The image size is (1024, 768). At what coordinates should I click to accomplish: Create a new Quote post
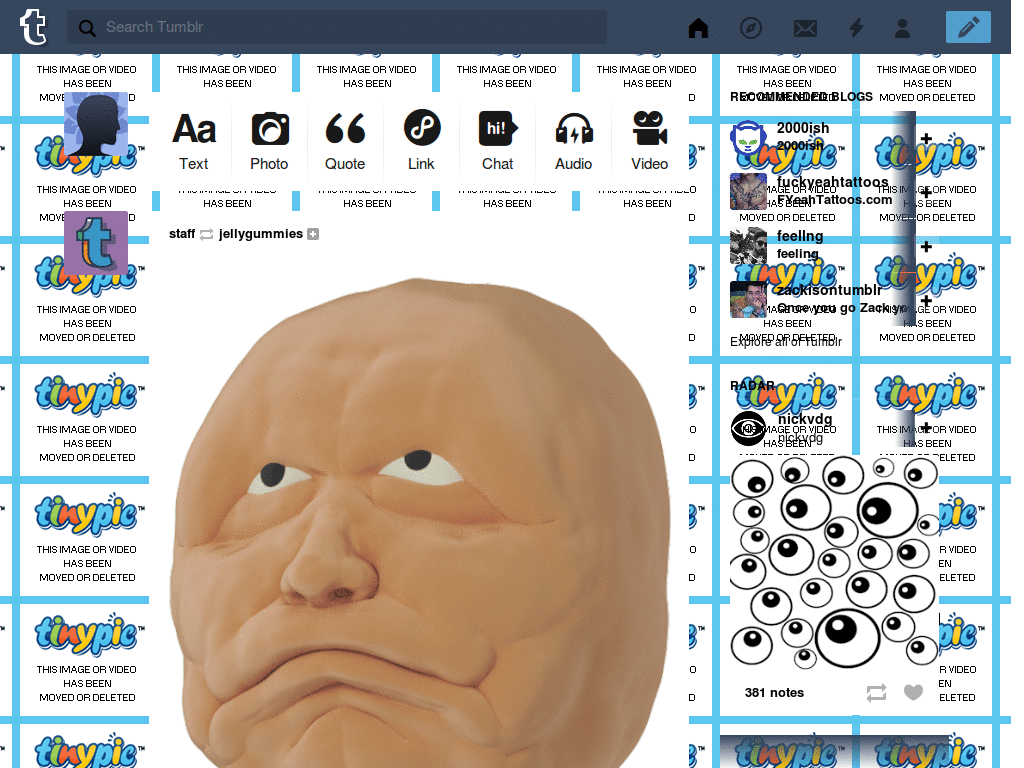tap(345, 141)
